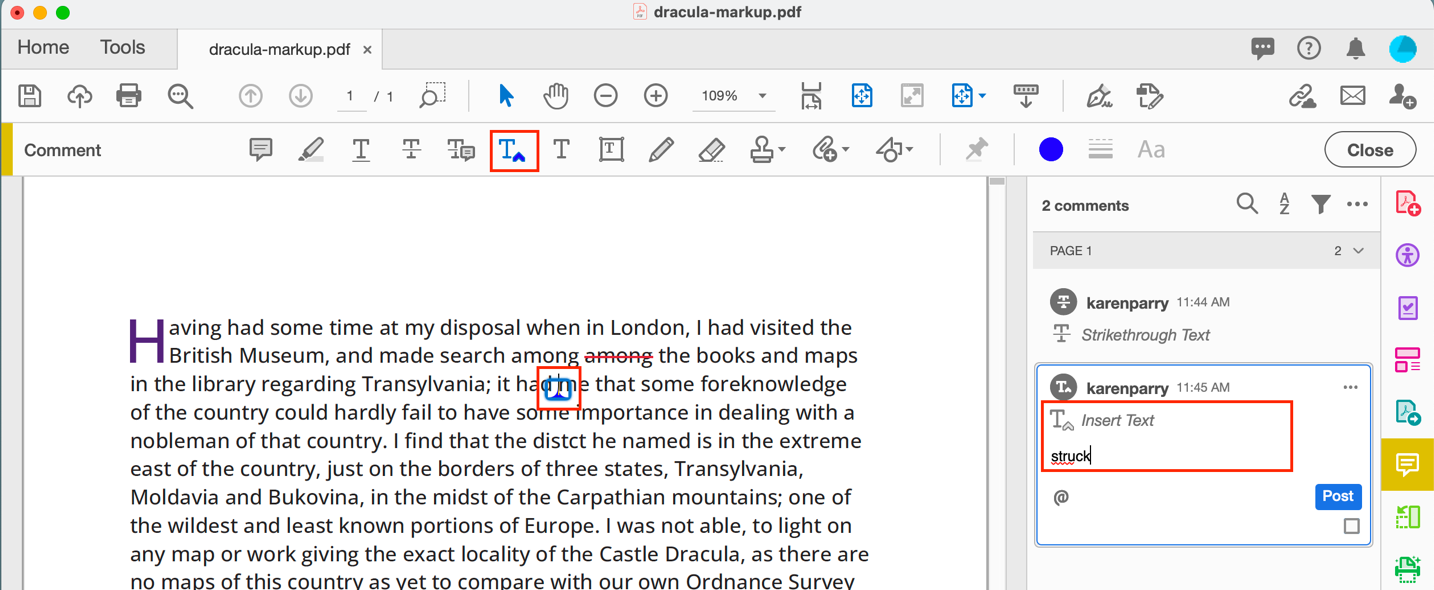Click the Close comment toolbar button

coord(1369,150)
